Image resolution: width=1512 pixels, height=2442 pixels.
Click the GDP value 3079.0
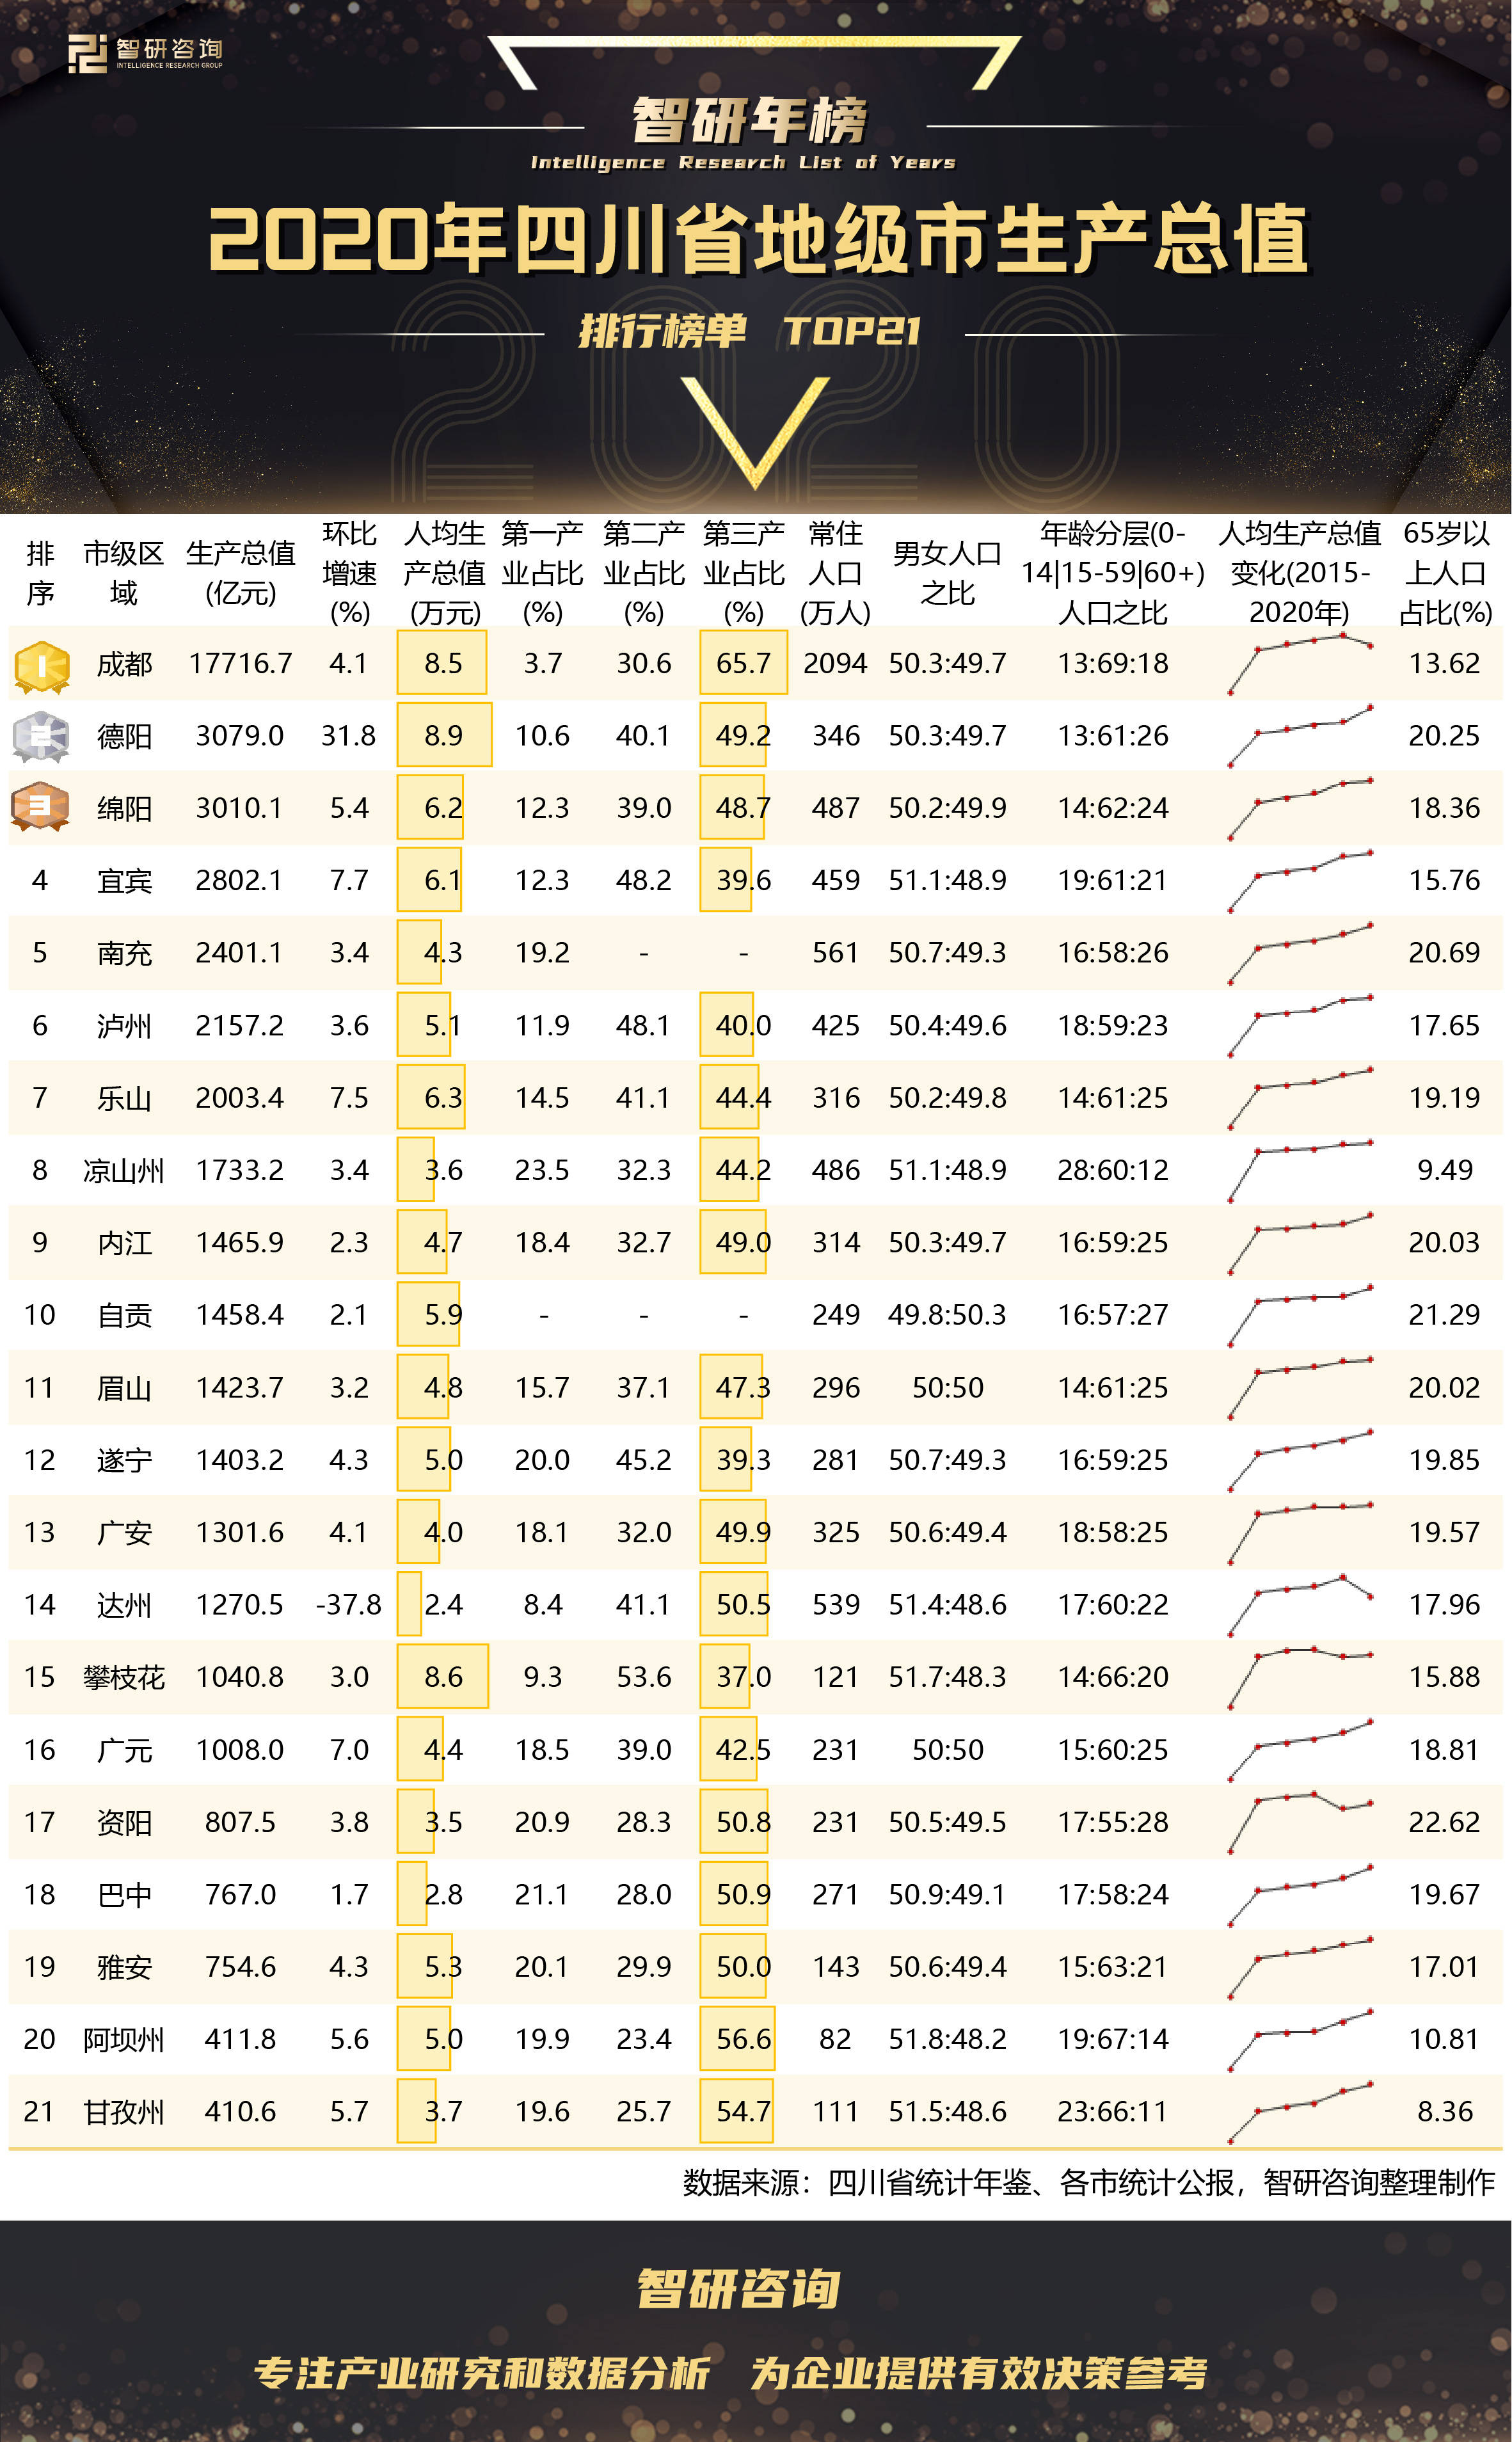240,735
